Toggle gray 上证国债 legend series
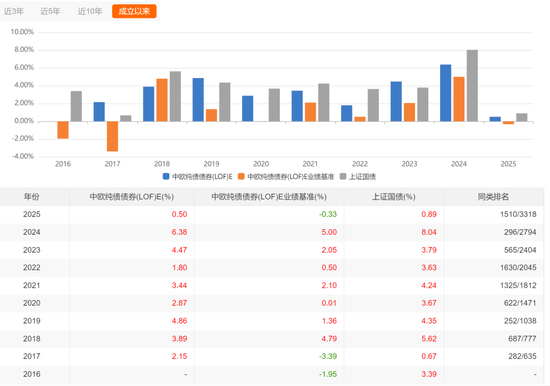The height and width of the screenshot is (386, 550). [358, 177]
